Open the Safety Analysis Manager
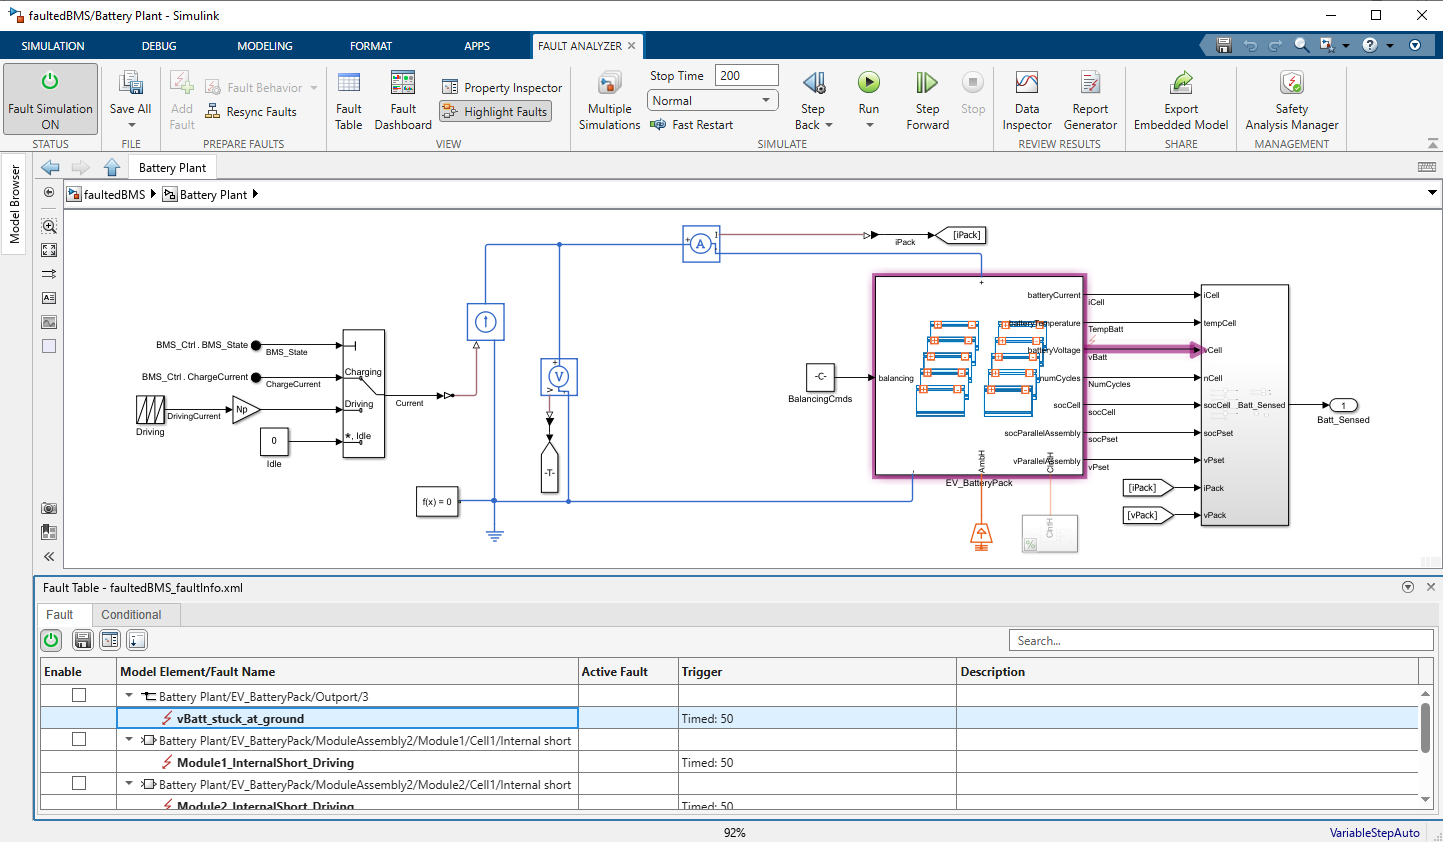1443x842 pixels. click(x=1292, y=100)
